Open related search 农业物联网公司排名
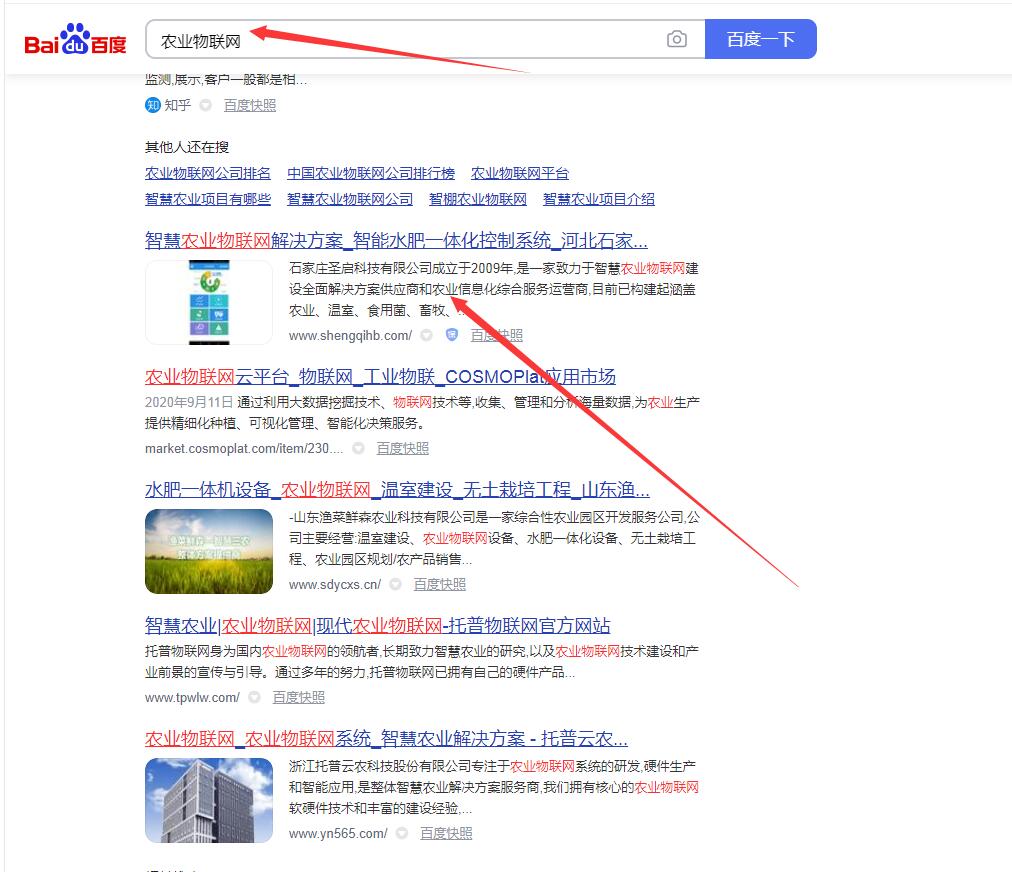Viewport: 1012px width, 872px height. click(x=208, y=173)
